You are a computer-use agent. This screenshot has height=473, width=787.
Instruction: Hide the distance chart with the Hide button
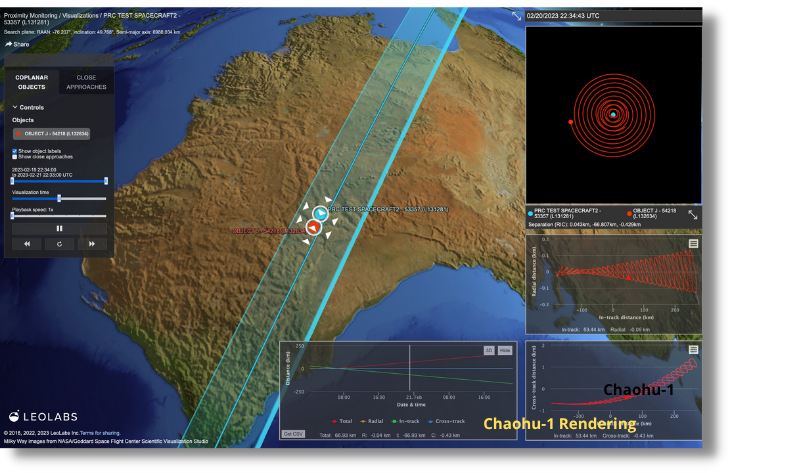(505, 350)
